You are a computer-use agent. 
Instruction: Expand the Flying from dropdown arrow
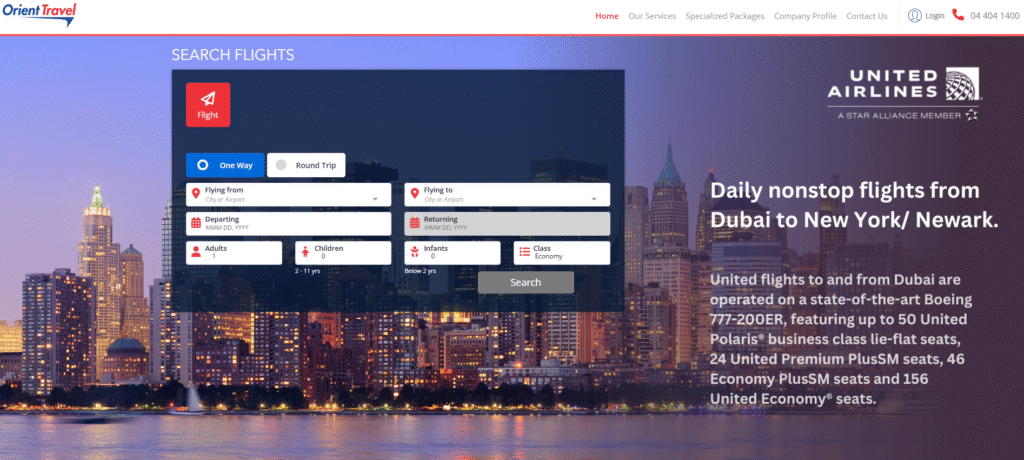point(375,199)
